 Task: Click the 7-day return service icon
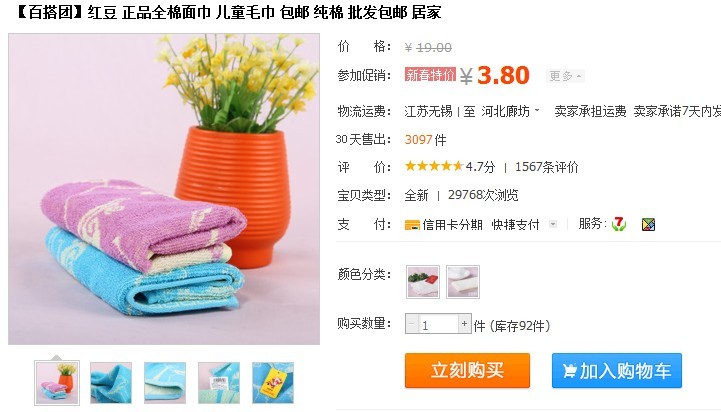[x=619, y=224]
